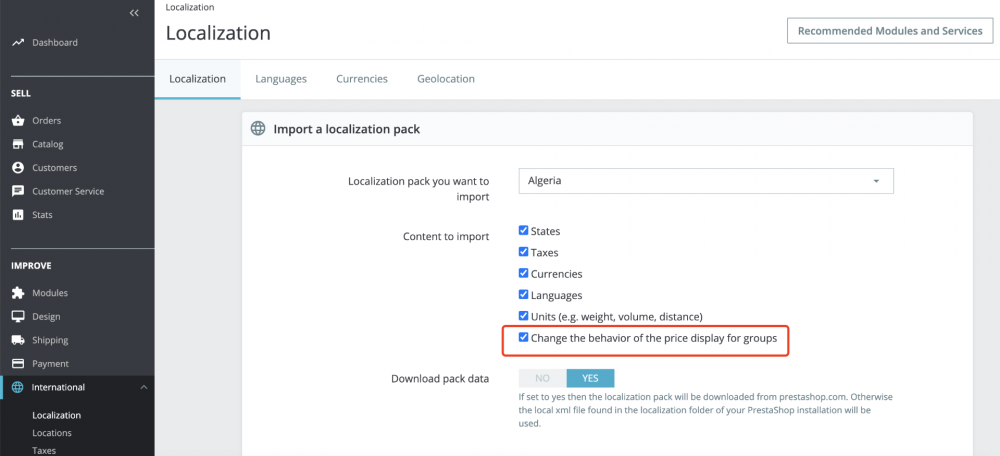
Task: Click the Stats bar chart icon
Action: (18, 215)
